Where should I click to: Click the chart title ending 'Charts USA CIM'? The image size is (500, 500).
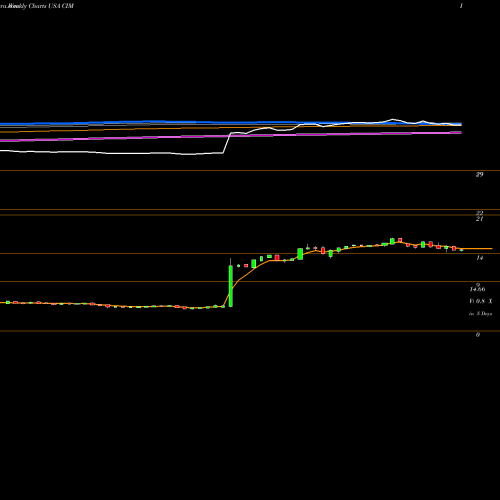(37, 6)
